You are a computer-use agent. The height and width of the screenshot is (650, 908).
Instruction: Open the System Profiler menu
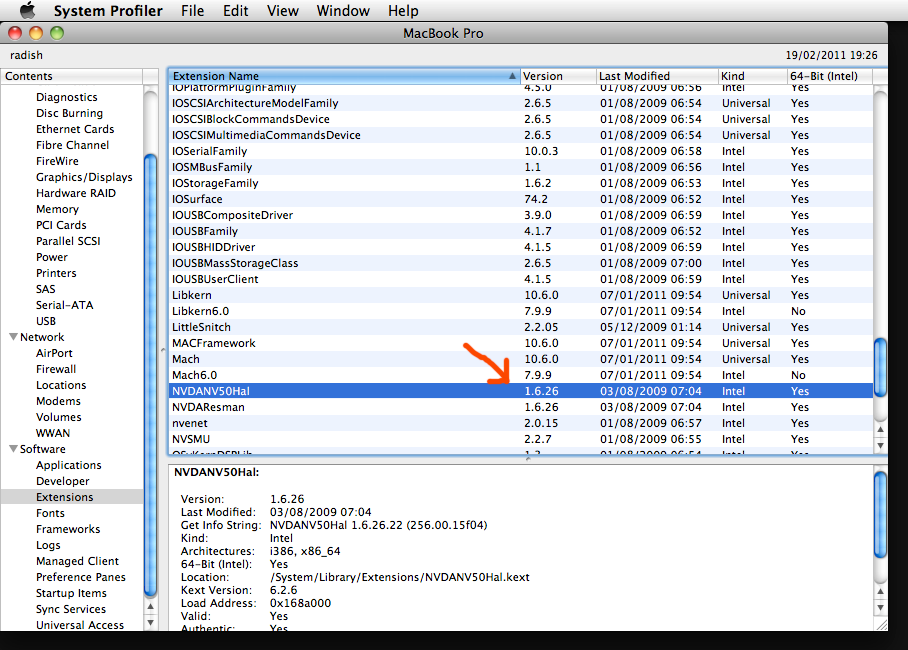[x=108, y=11]
